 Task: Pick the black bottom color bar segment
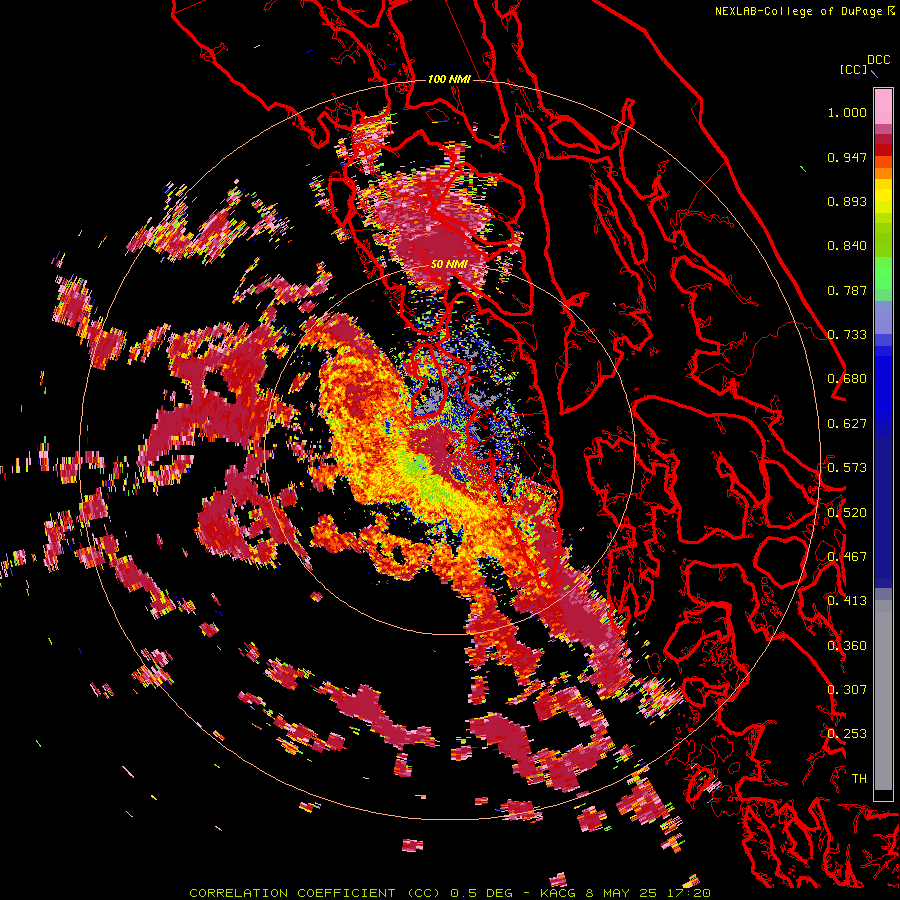883,795
